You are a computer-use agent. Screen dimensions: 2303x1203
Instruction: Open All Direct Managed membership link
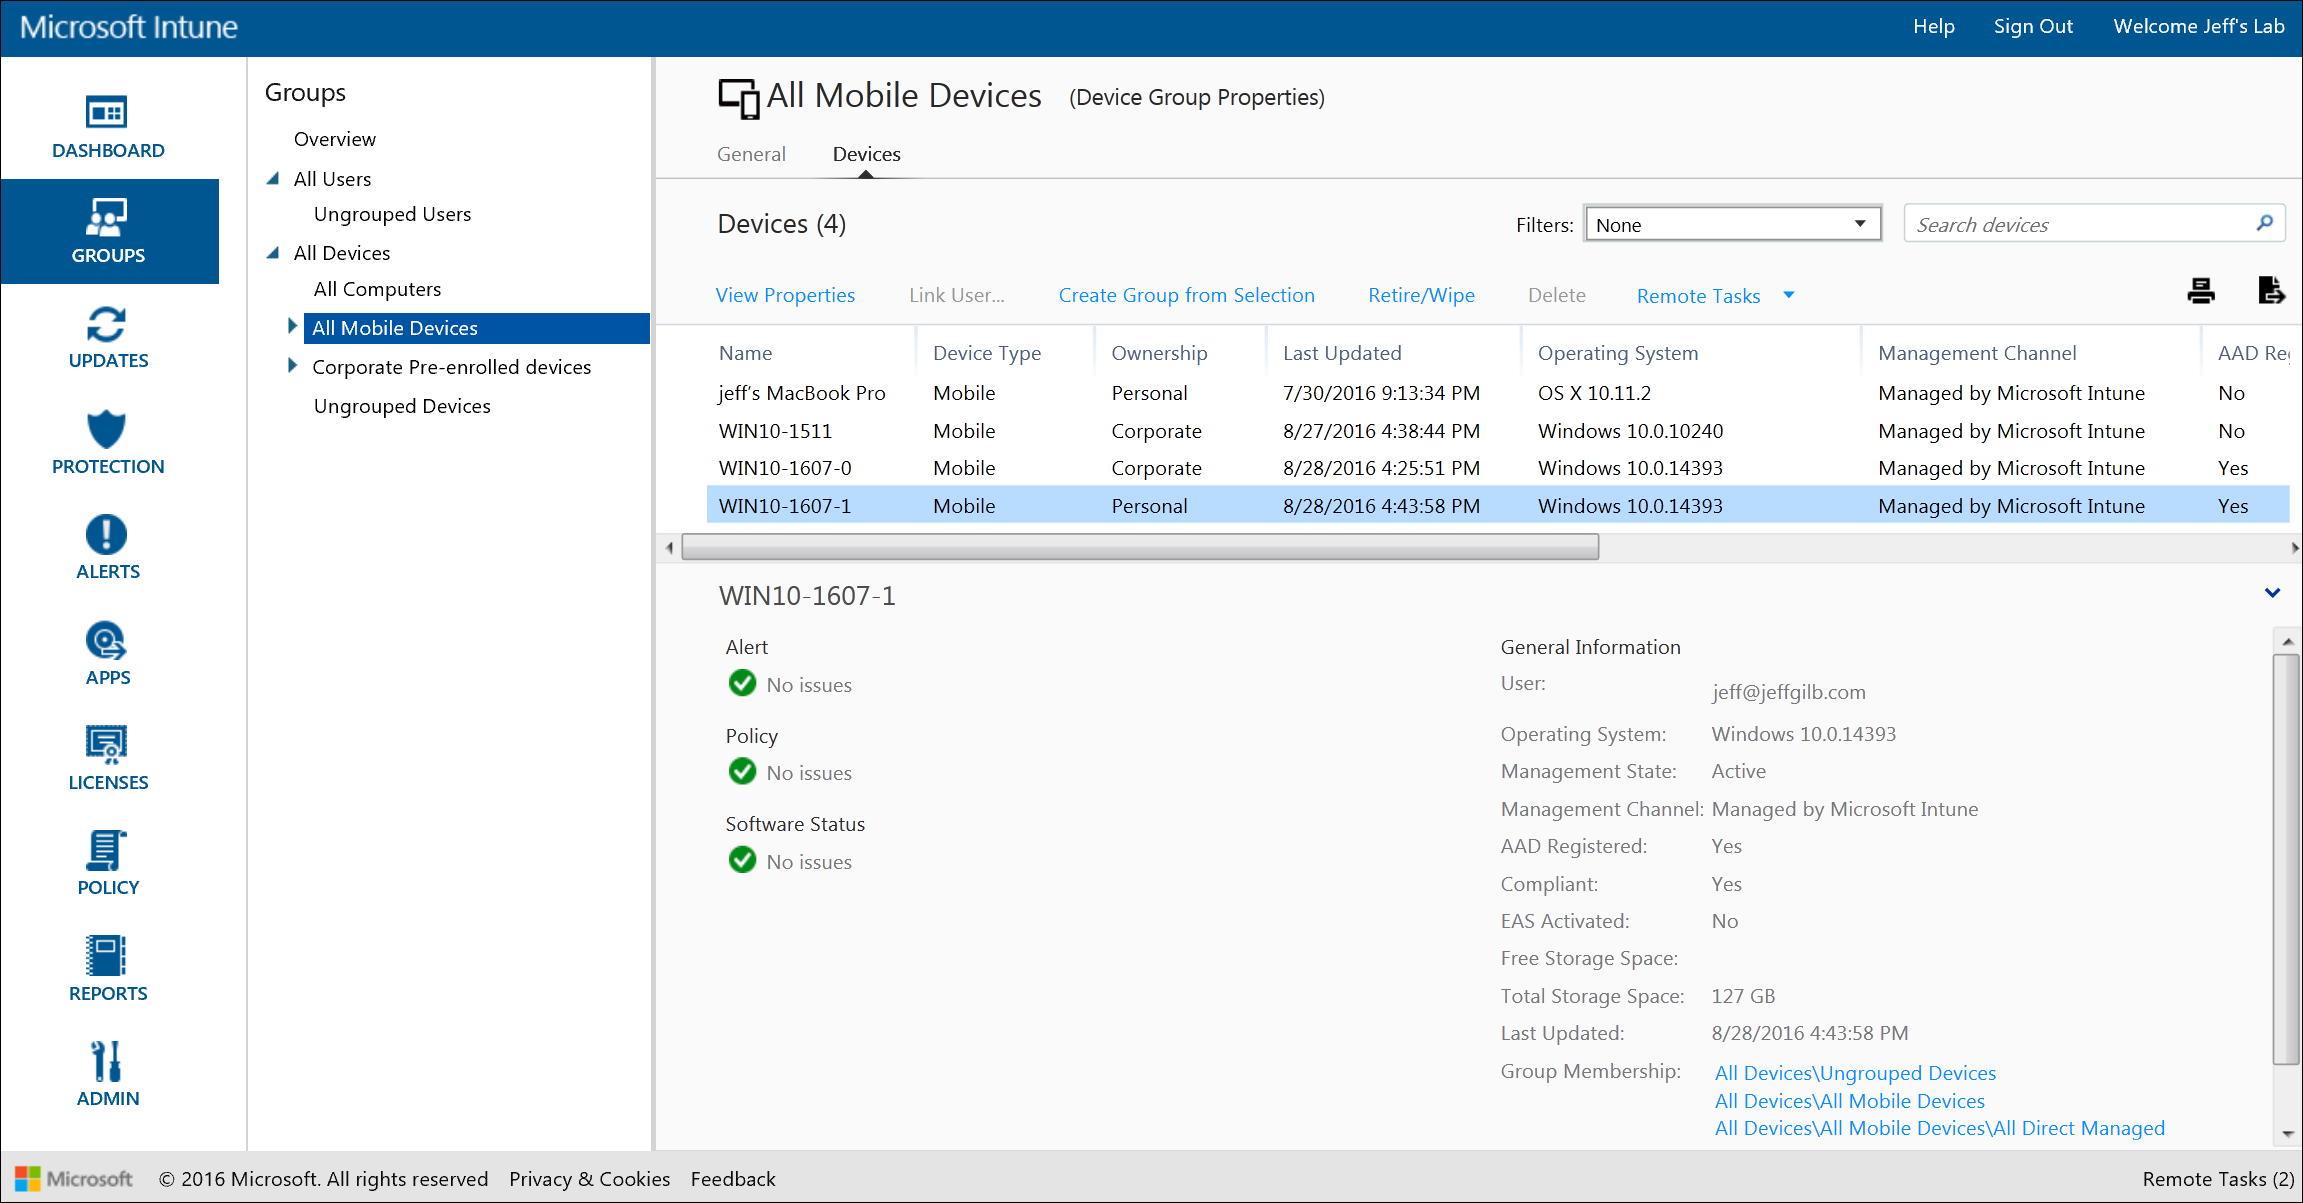[1939, 1128]
